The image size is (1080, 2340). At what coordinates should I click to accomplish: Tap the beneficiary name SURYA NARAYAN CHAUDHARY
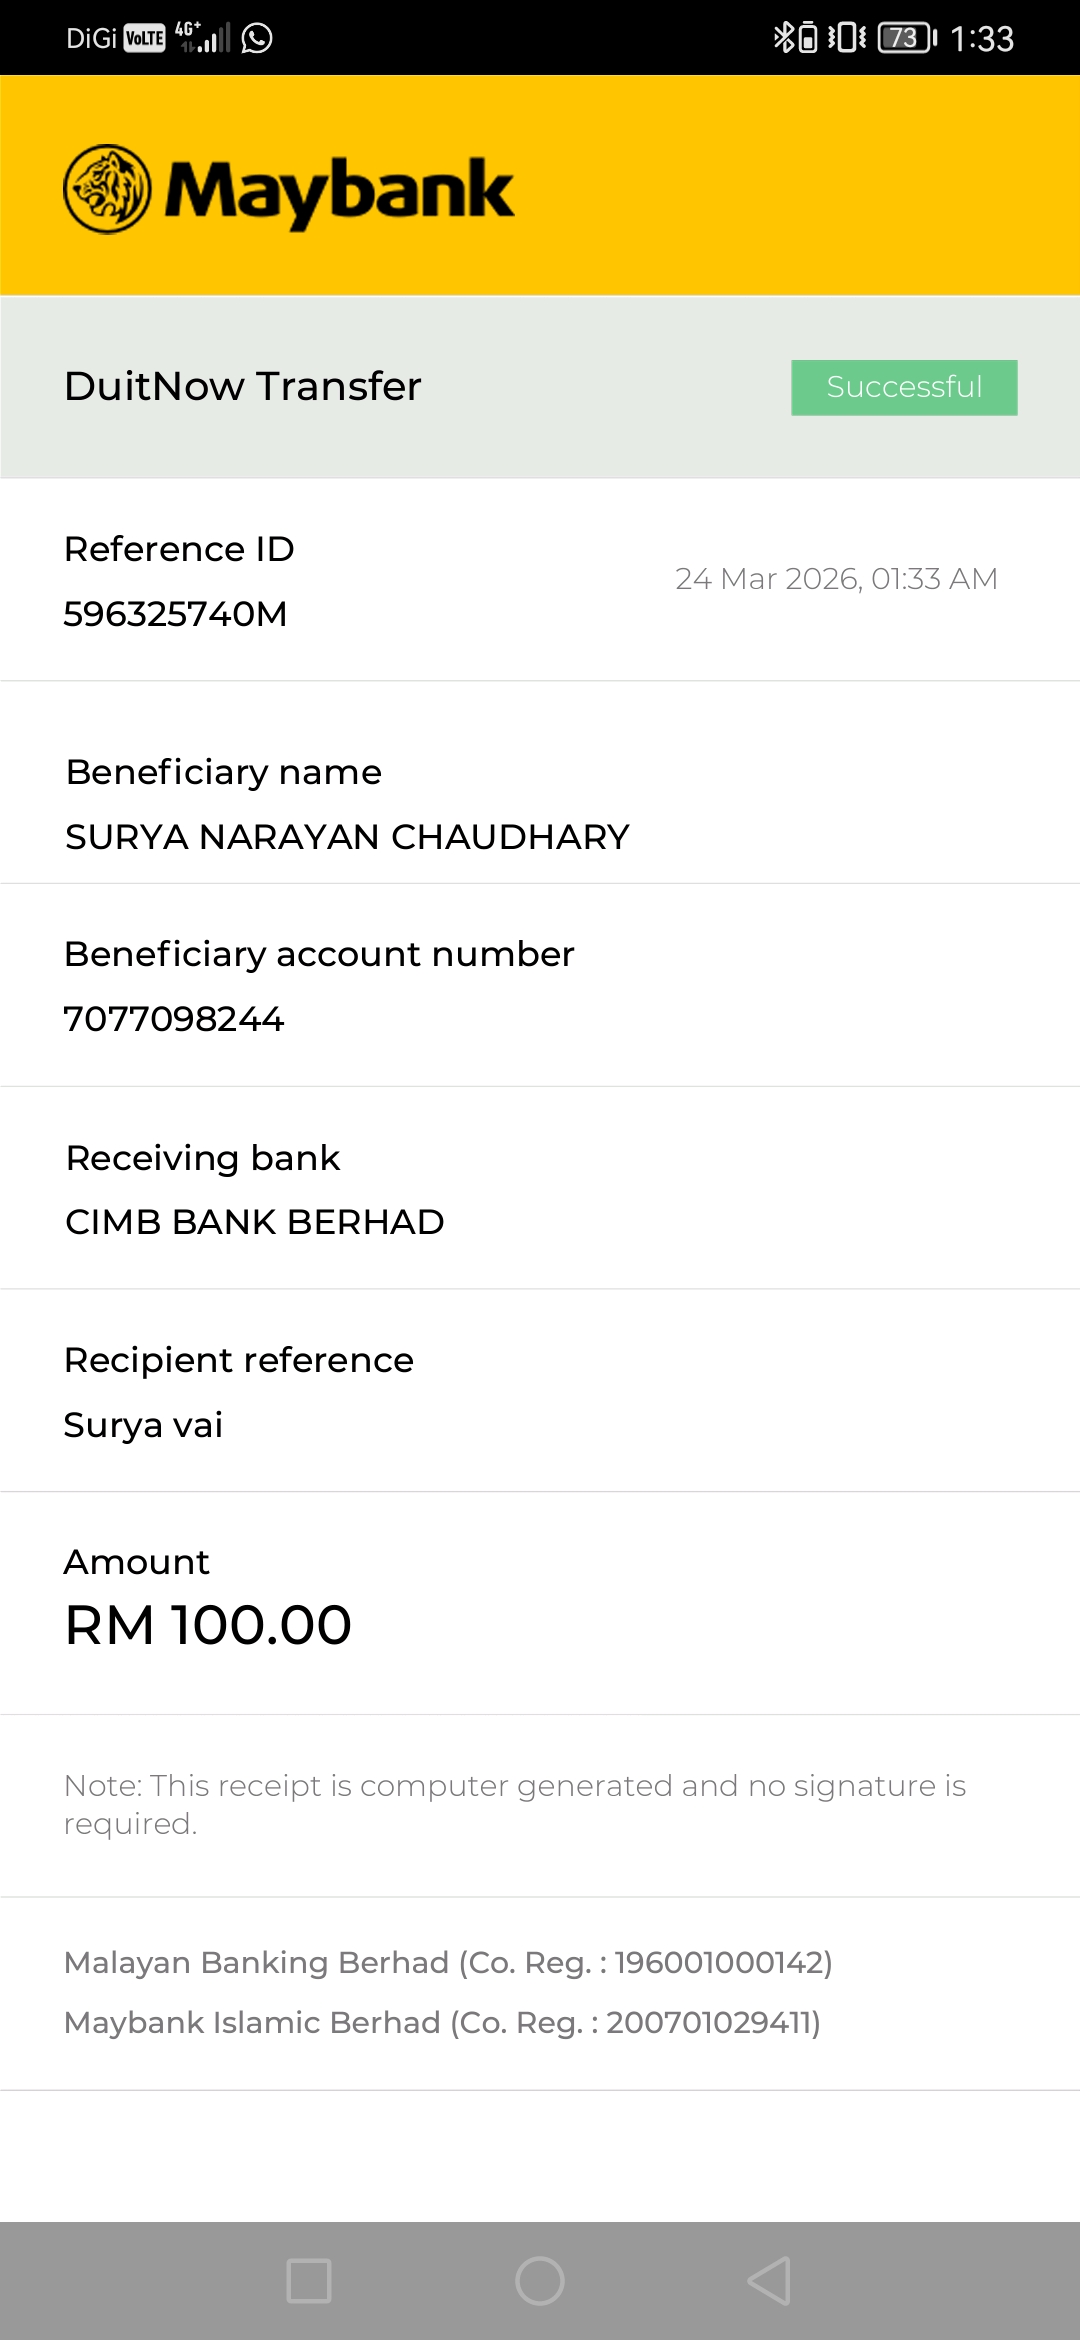347,837
